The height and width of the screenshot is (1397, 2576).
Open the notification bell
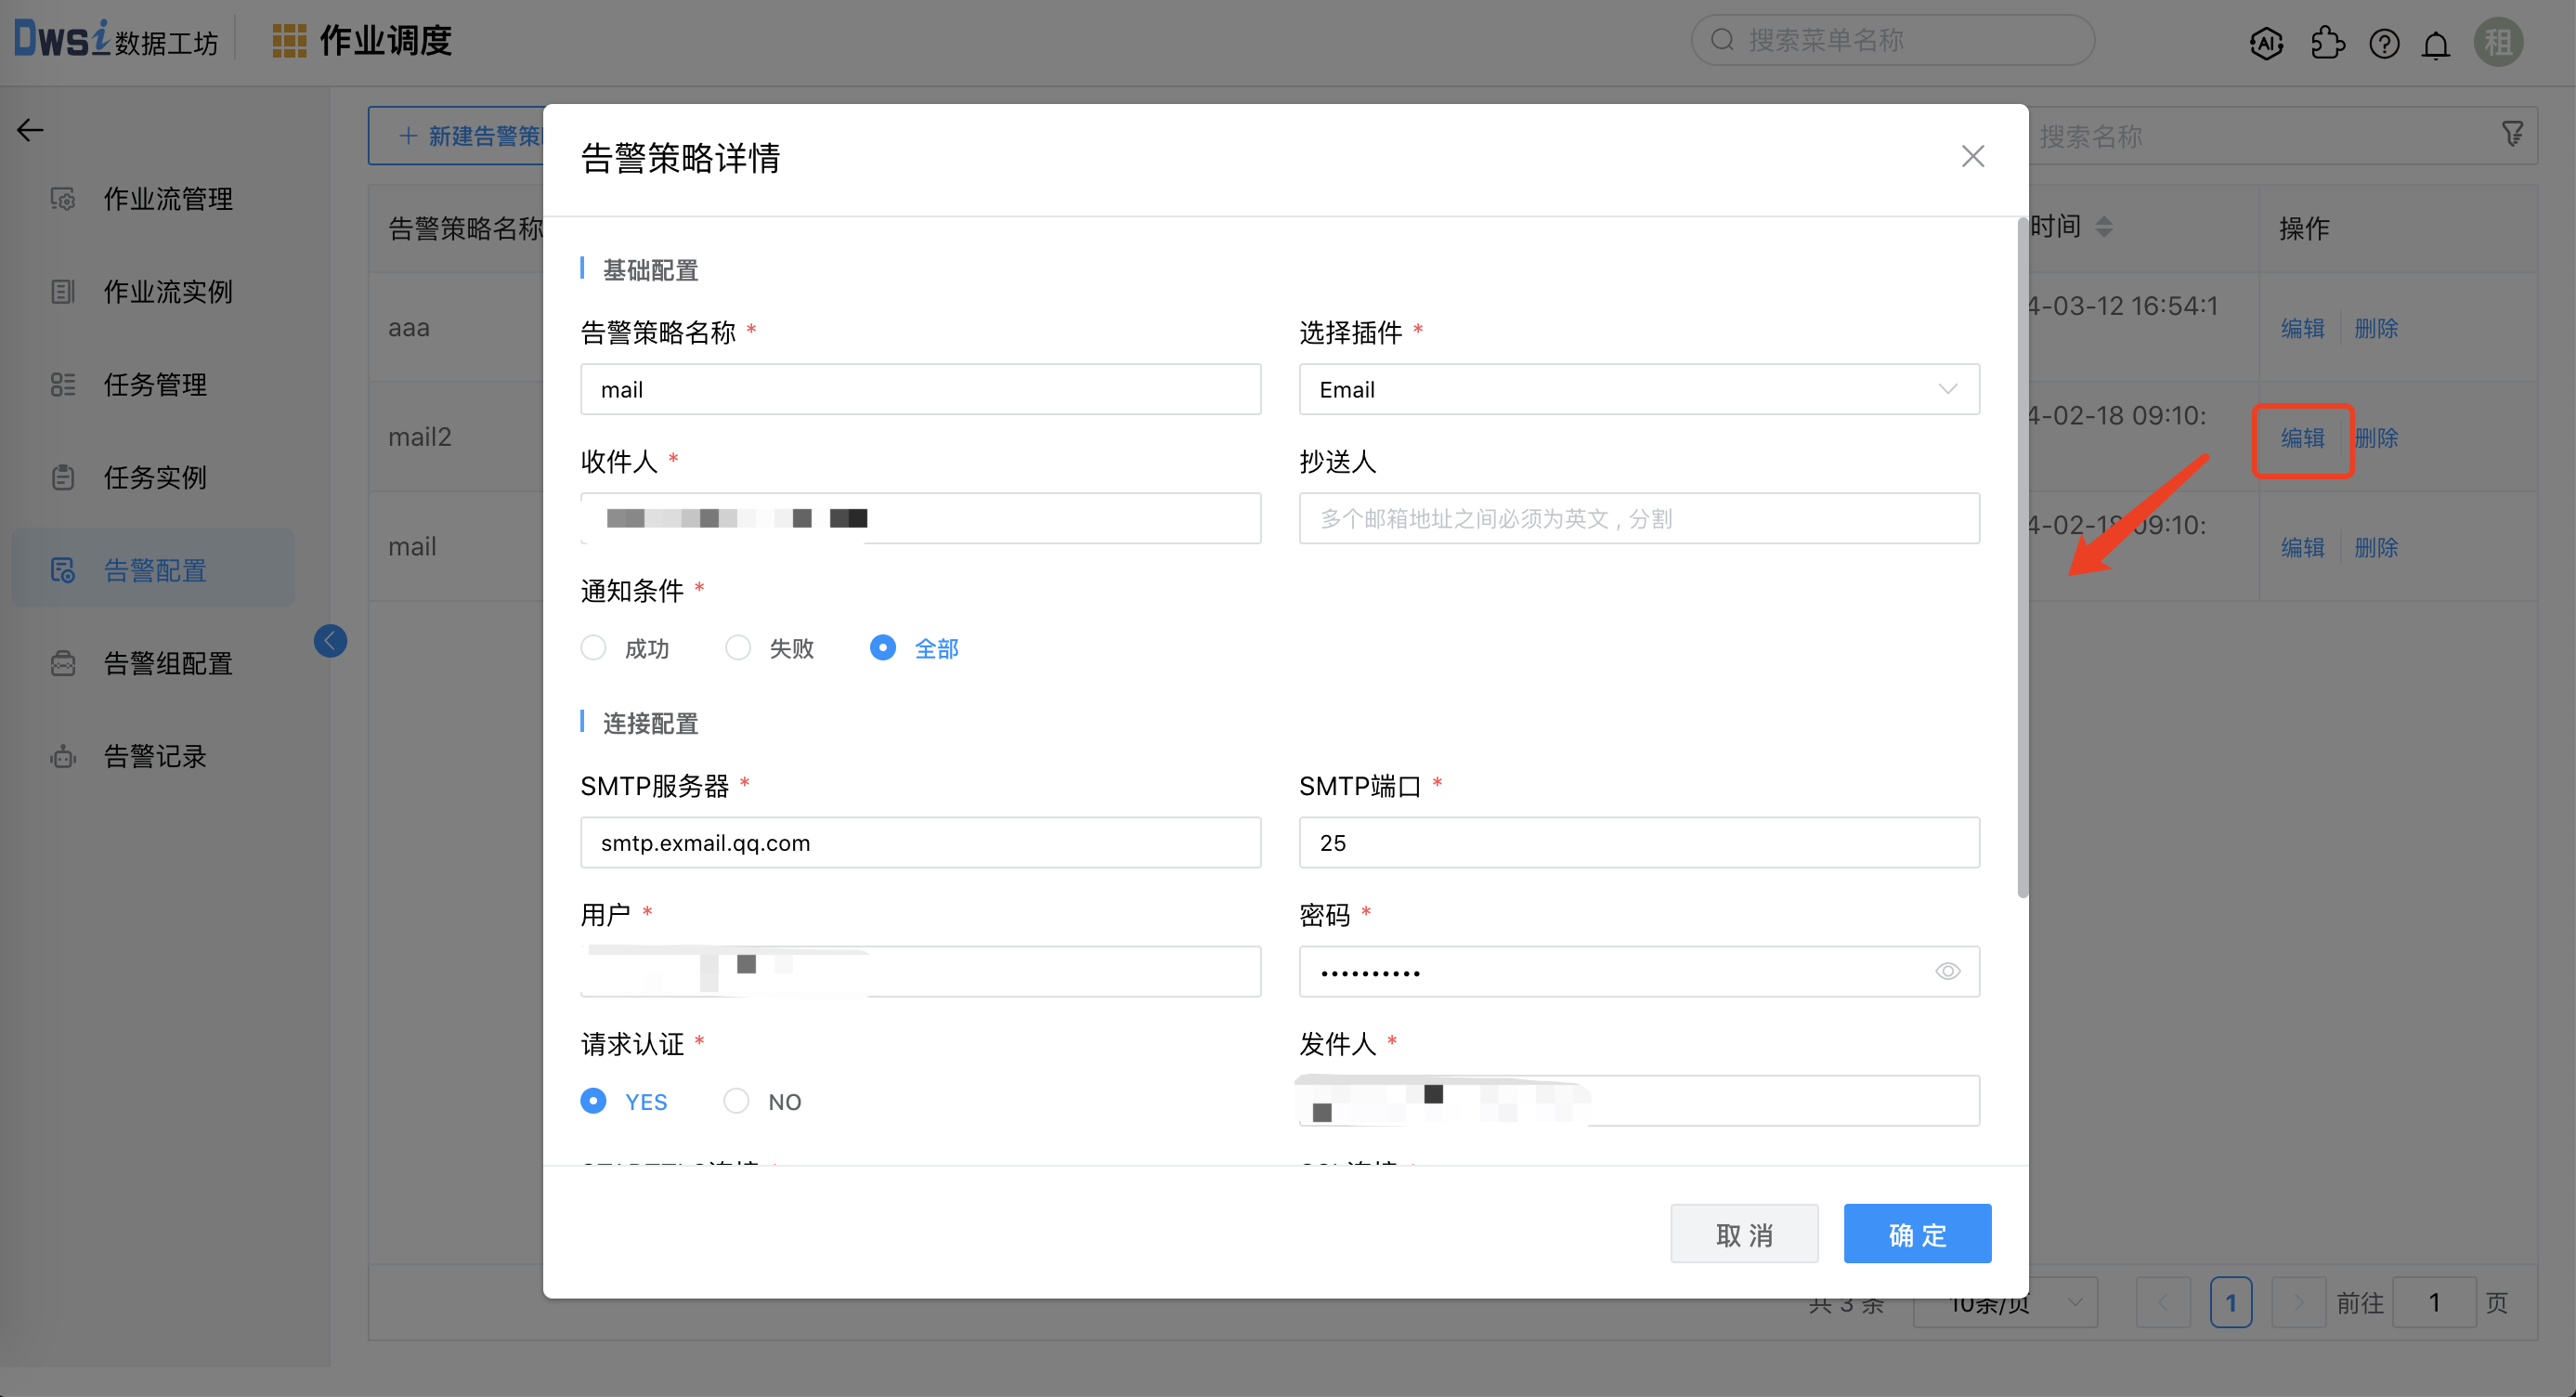click(x=2436, y=43)
